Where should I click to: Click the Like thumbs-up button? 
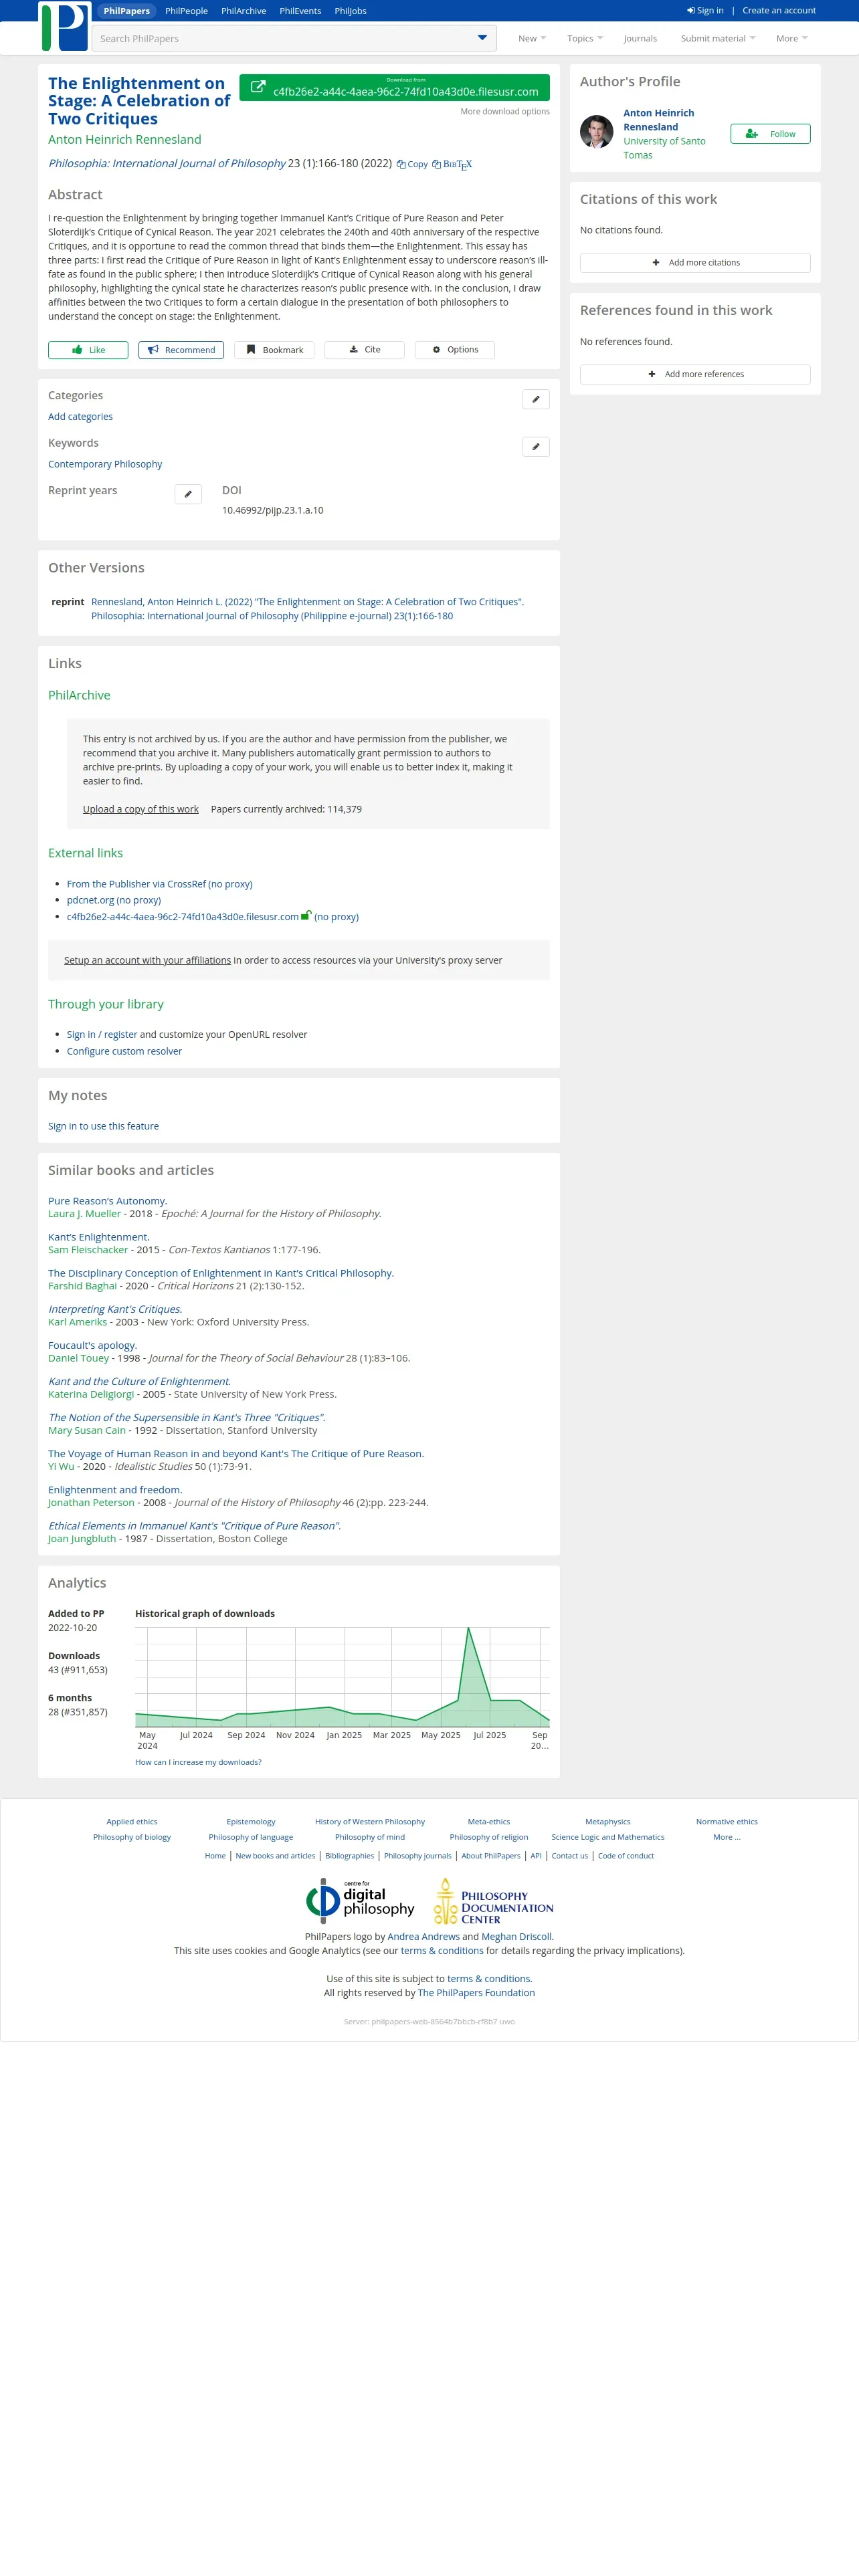coord(88,350)
